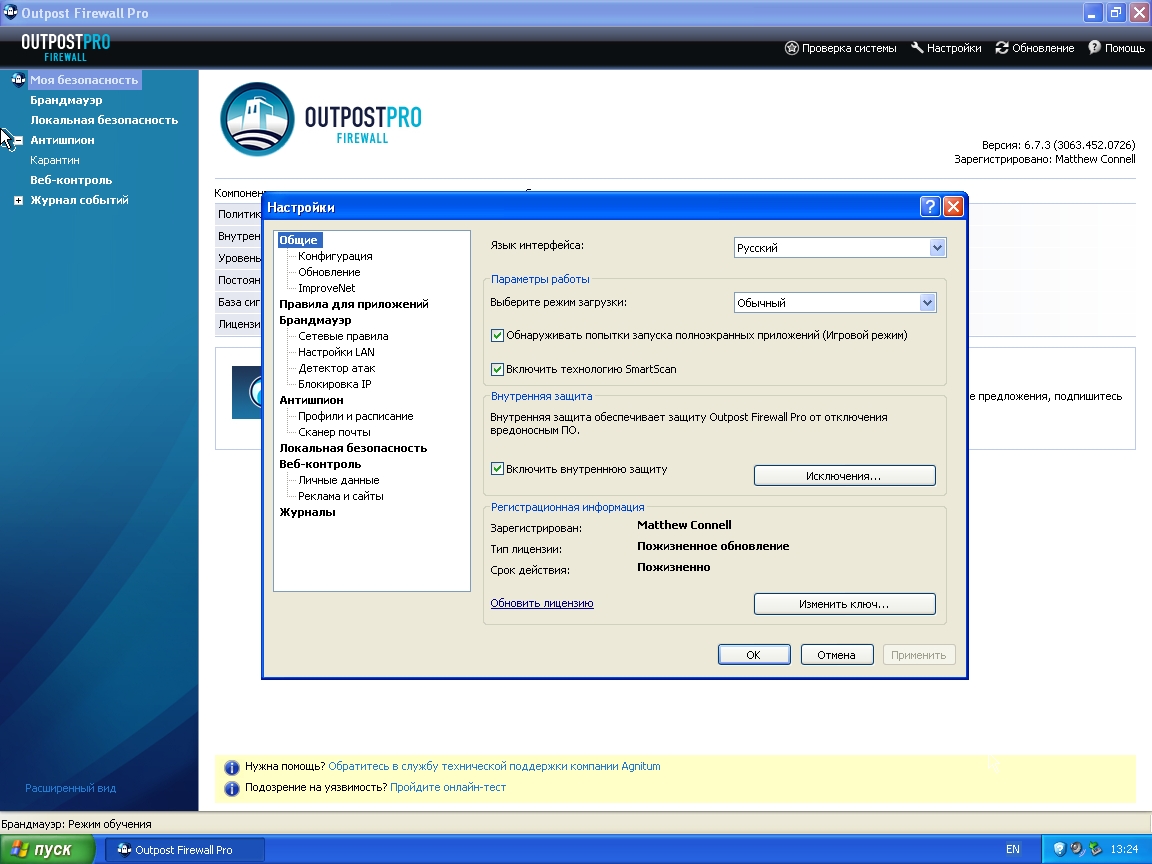
Task: Open Локальная безопасность in left sidebar
Action: point(104,120)
